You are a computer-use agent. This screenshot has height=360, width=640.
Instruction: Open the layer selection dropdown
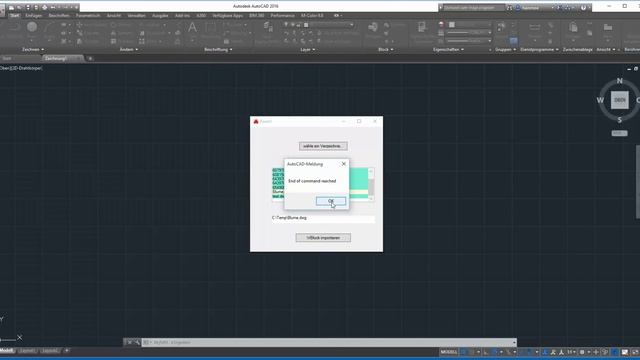tap(329, 25)
